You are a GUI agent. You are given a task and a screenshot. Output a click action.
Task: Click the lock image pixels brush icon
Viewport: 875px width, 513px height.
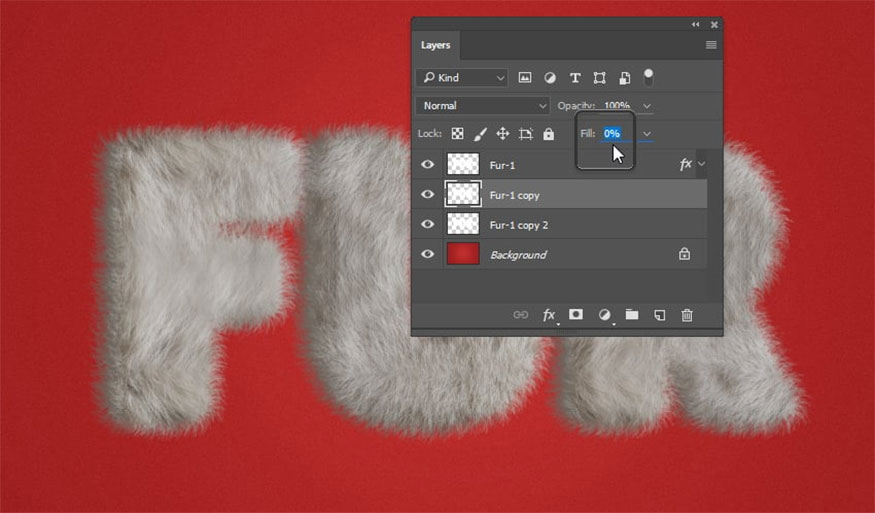pos(480,134)
